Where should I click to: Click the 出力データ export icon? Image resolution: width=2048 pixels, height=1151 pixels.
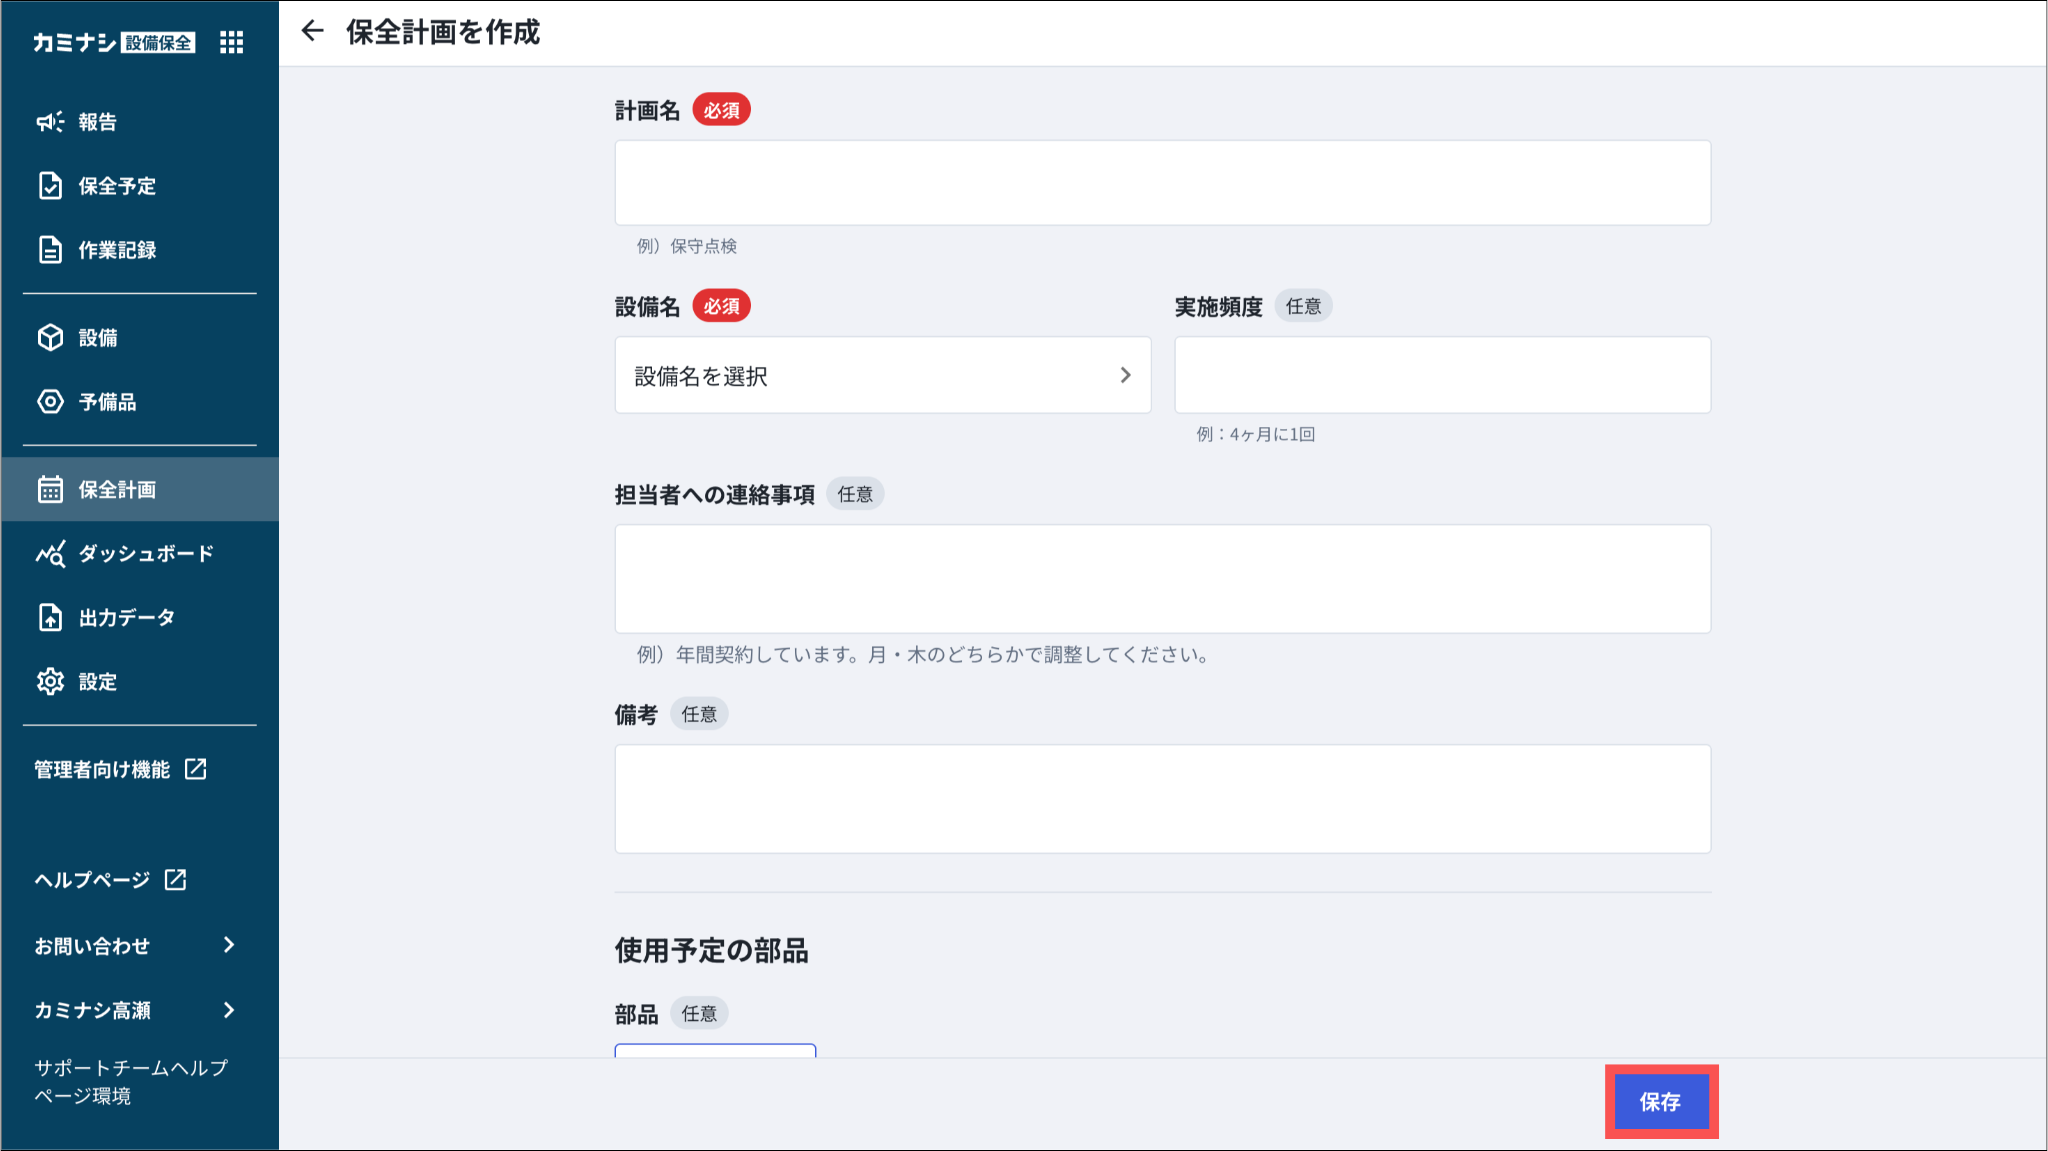click(50, 618)
